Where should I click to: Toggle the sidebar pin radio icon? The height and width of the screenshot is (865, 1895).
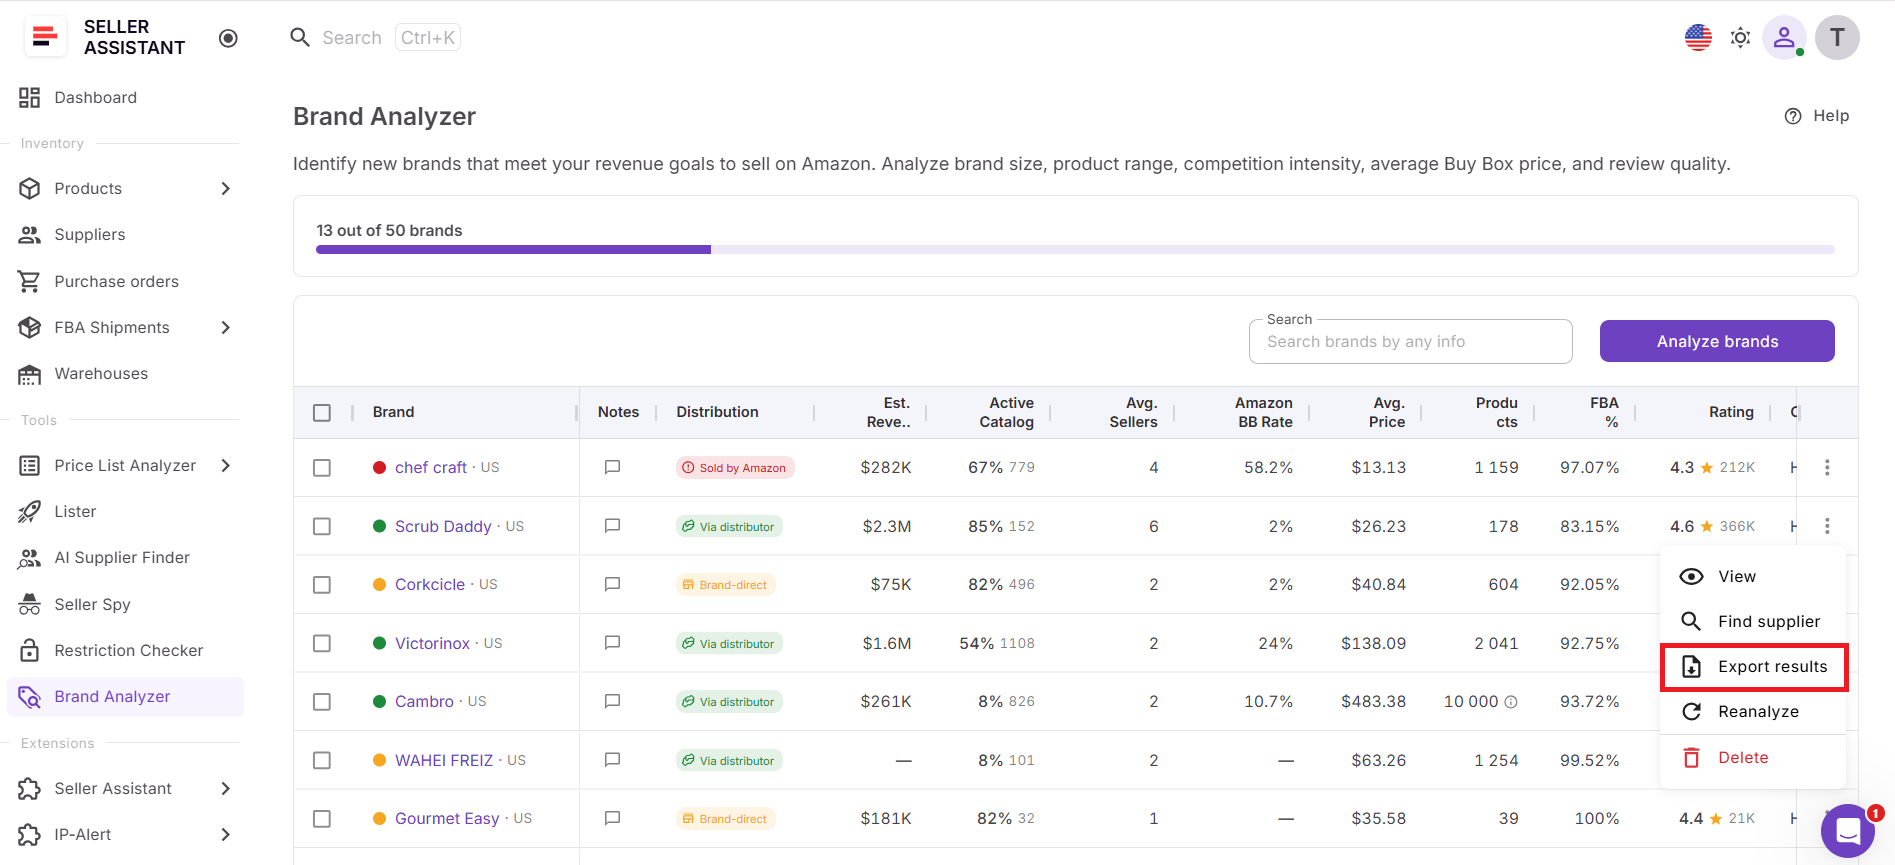click(228, 38)
